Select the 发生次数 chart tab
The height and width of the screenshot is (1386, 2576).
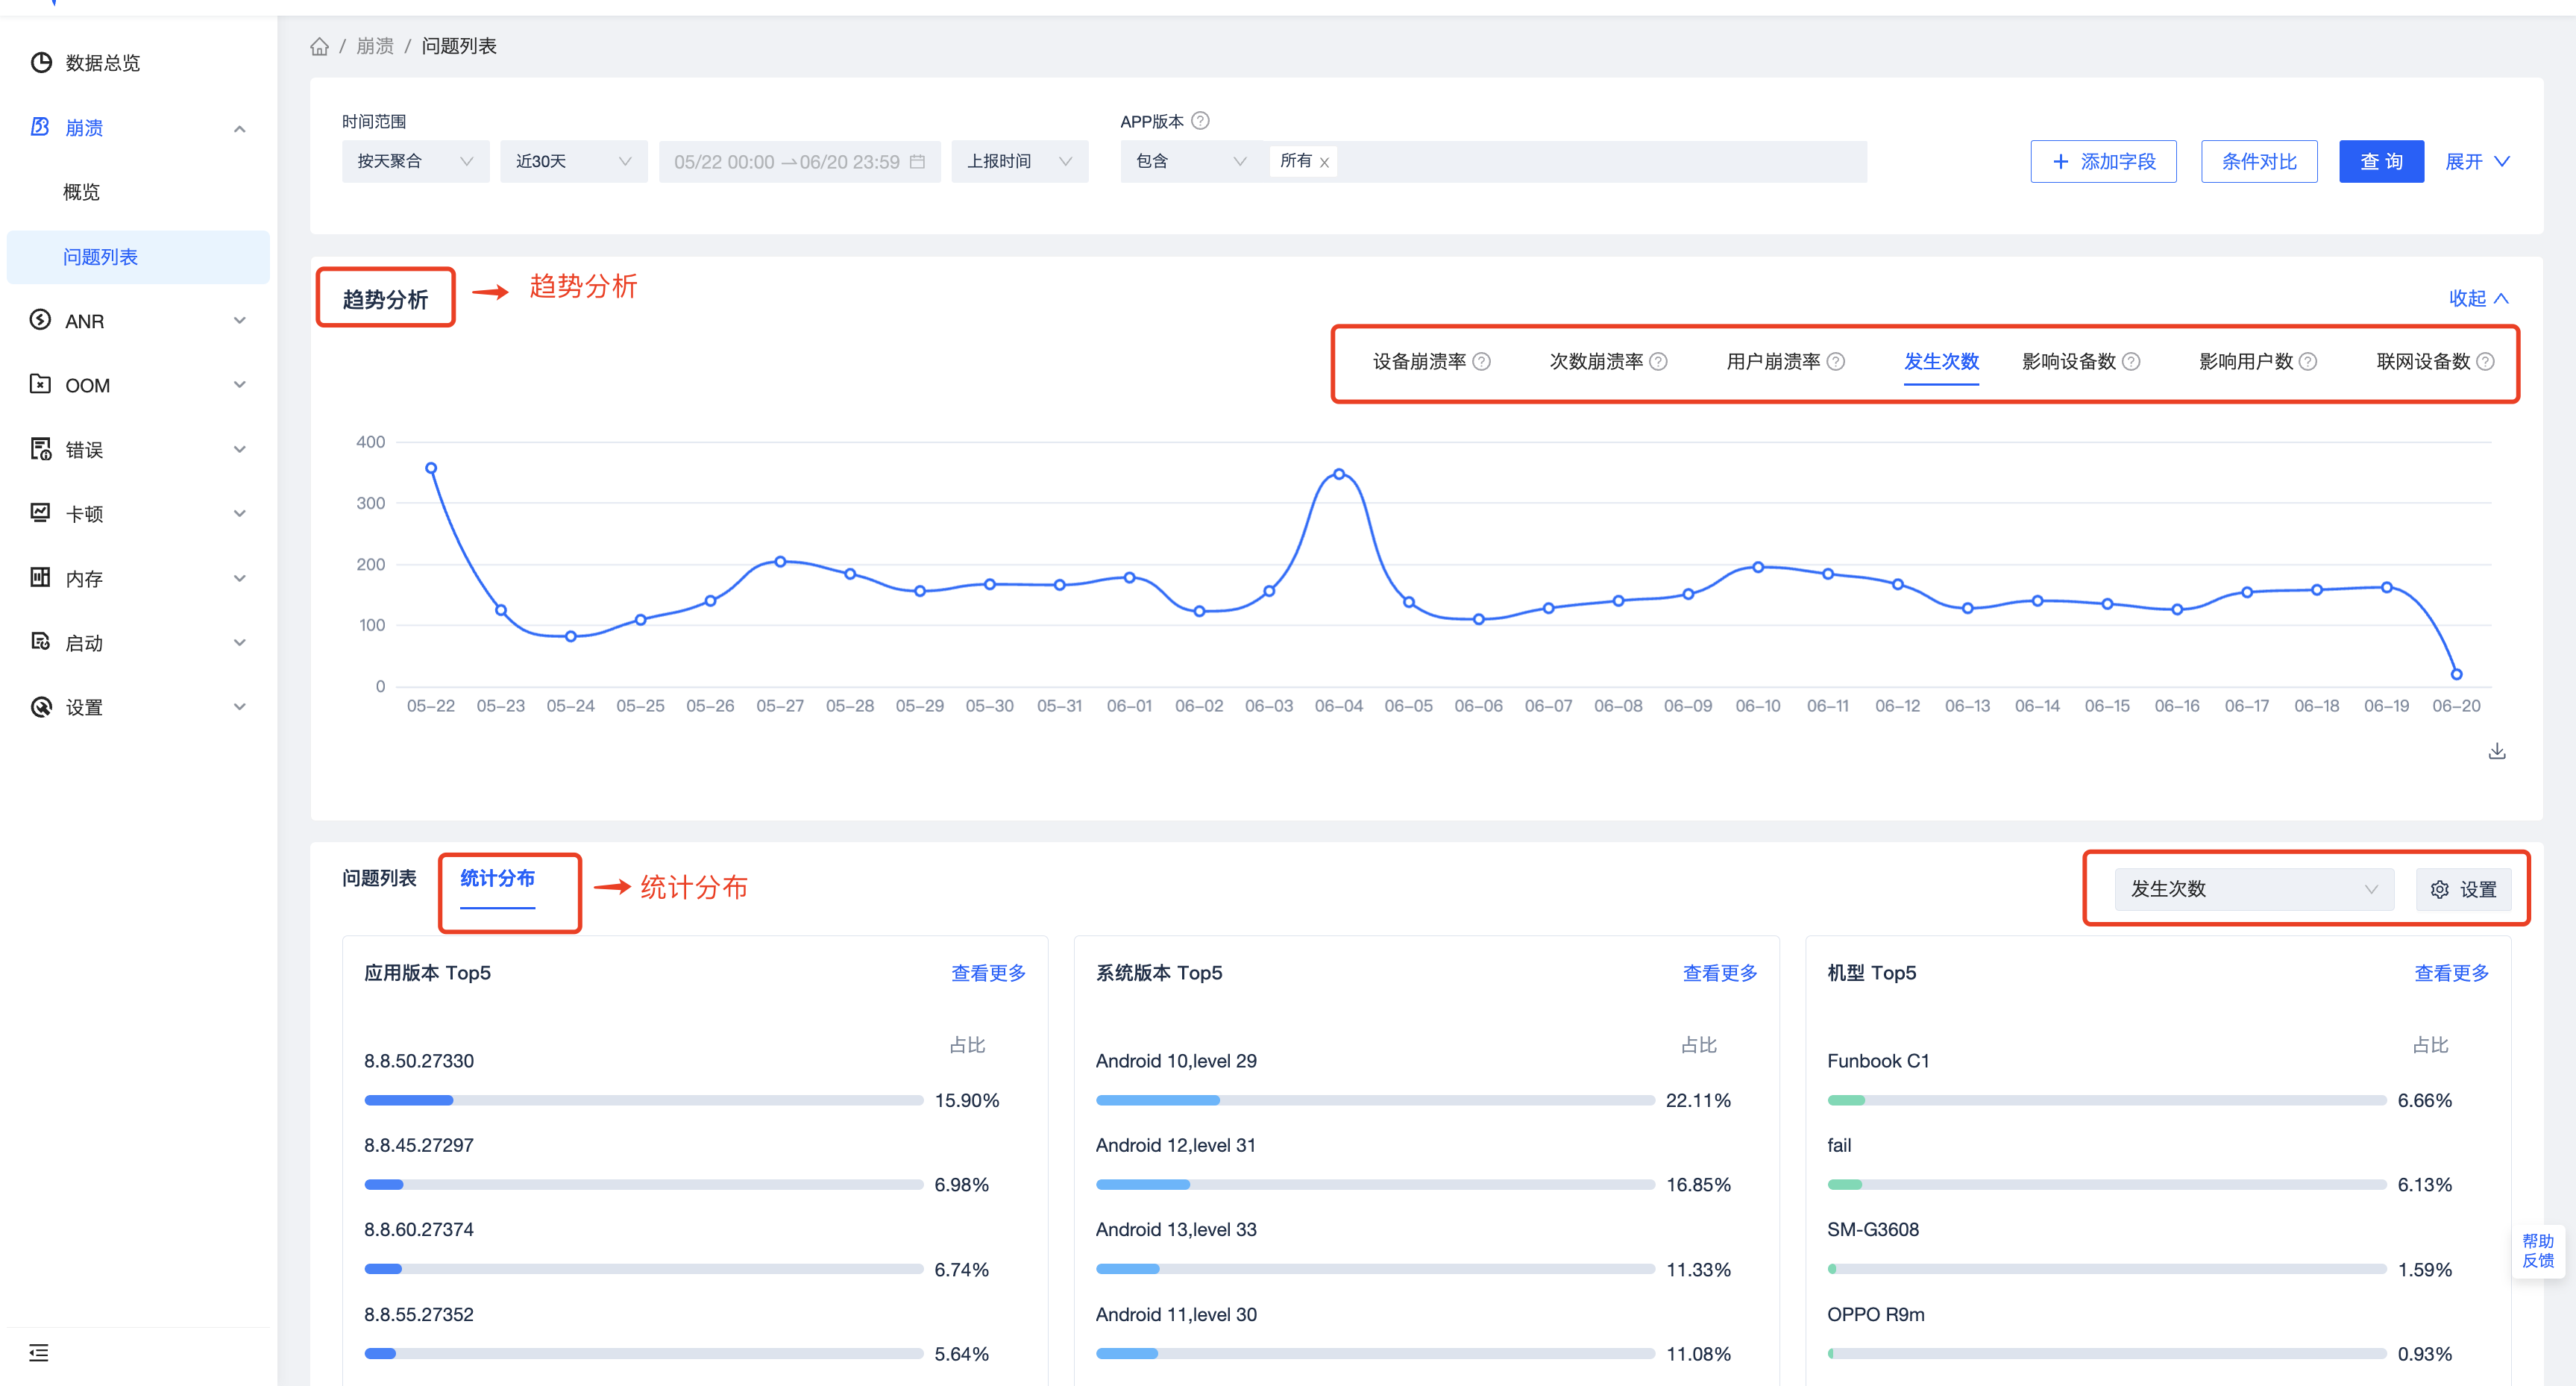click(1941, 362)
